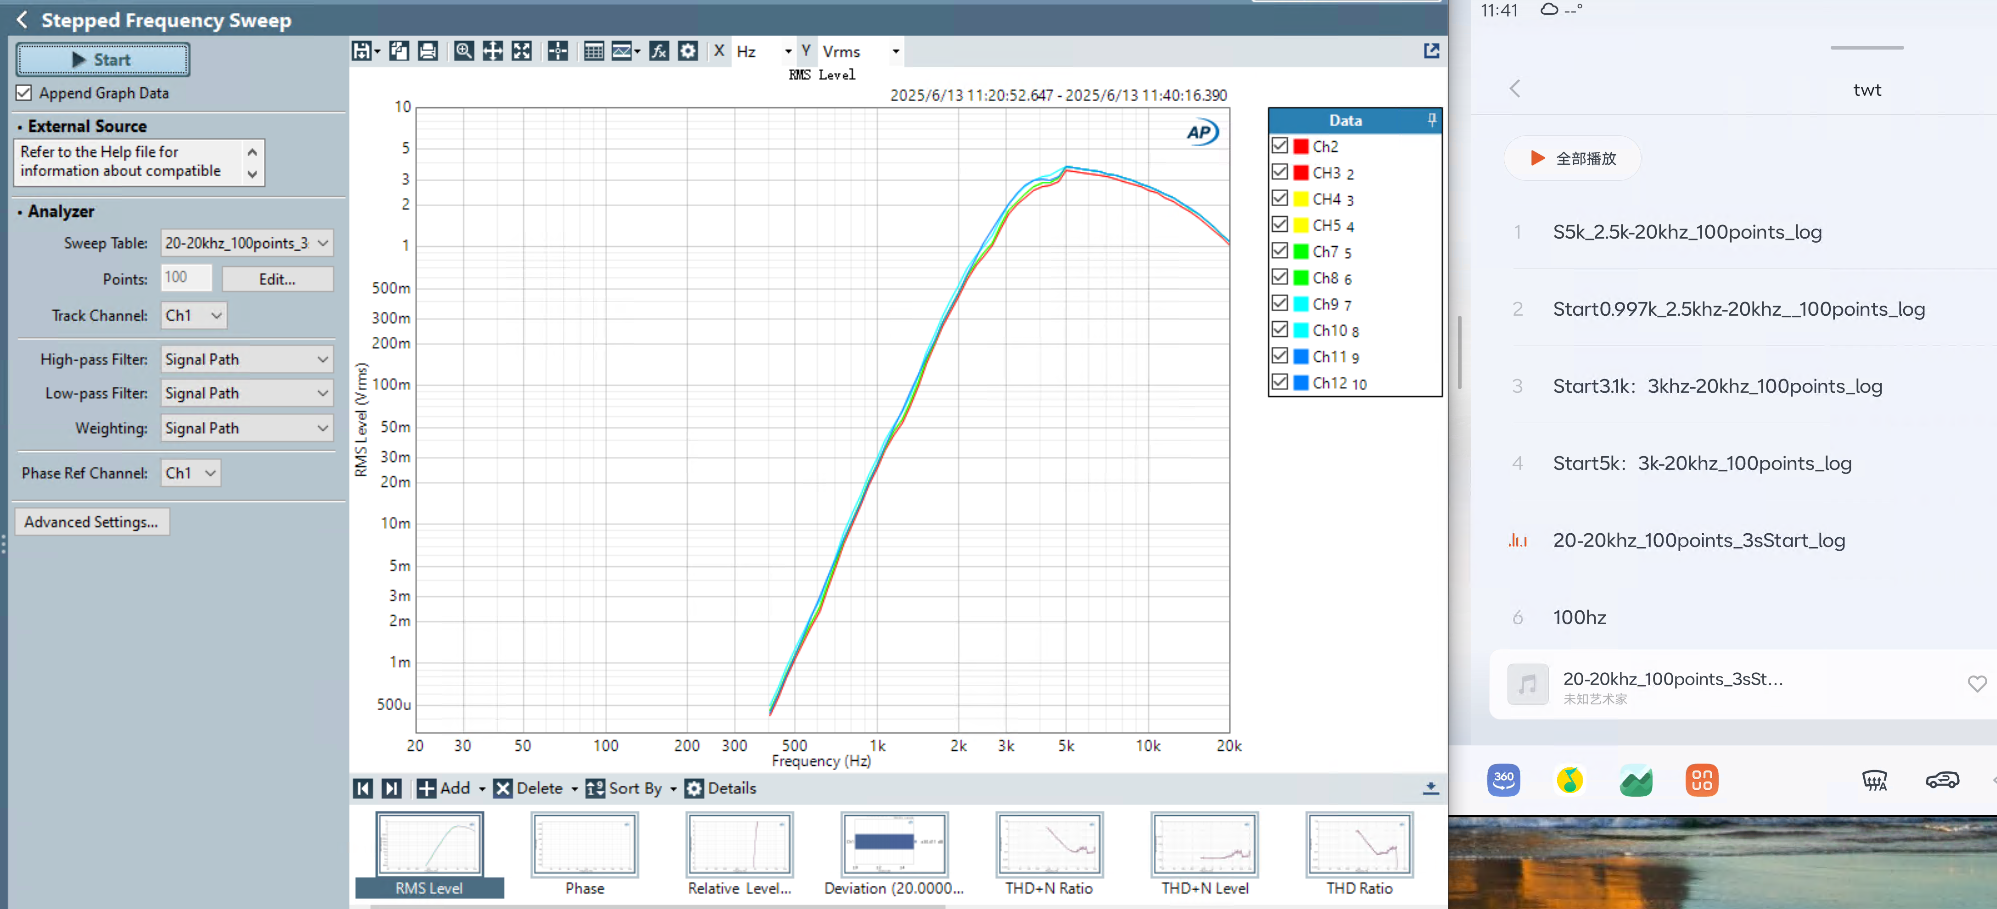Open Track Channel dropdown
Image resolution: width=1997 pixels, height=909 pixels.
click(x=194, y=315)
